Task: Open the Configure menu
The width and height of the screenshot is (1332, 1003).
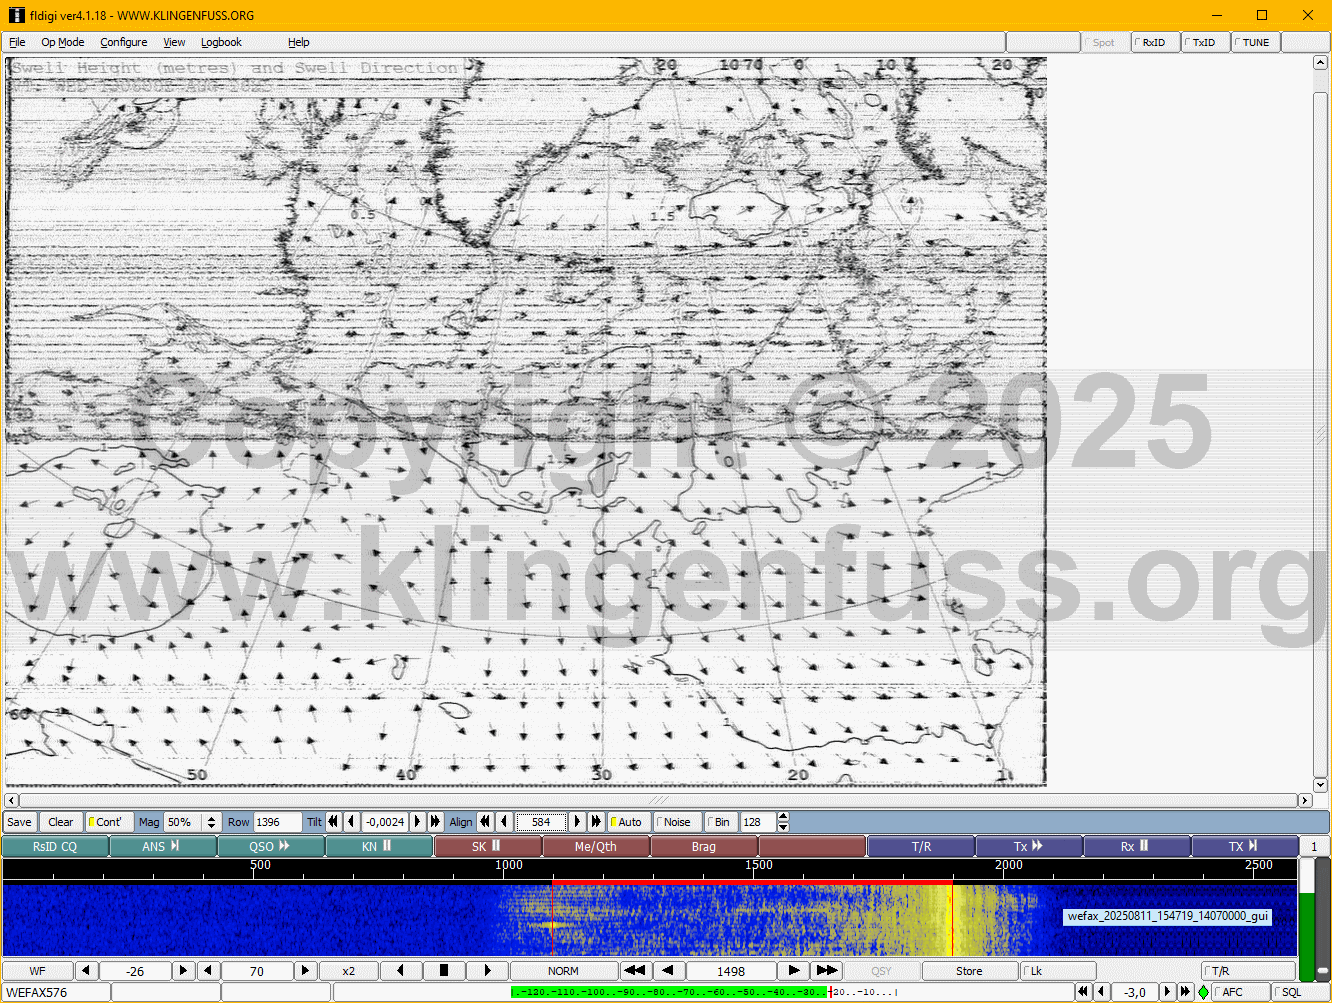Action: coord(123,42)
